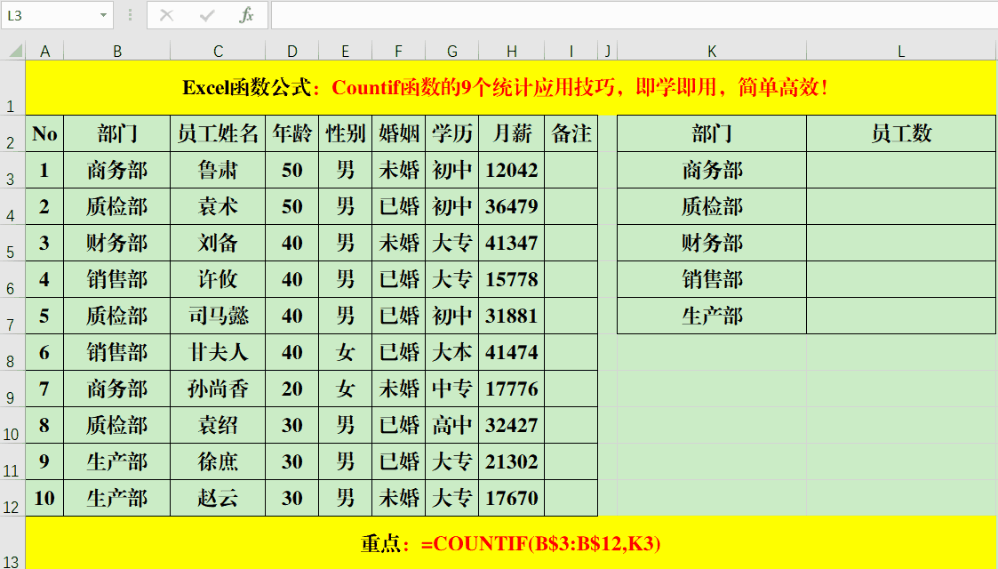Image resolution: width=998 pixels, height=569 pixels.
Task: Click the 月薪 header cell
Action: coord(512,134)
